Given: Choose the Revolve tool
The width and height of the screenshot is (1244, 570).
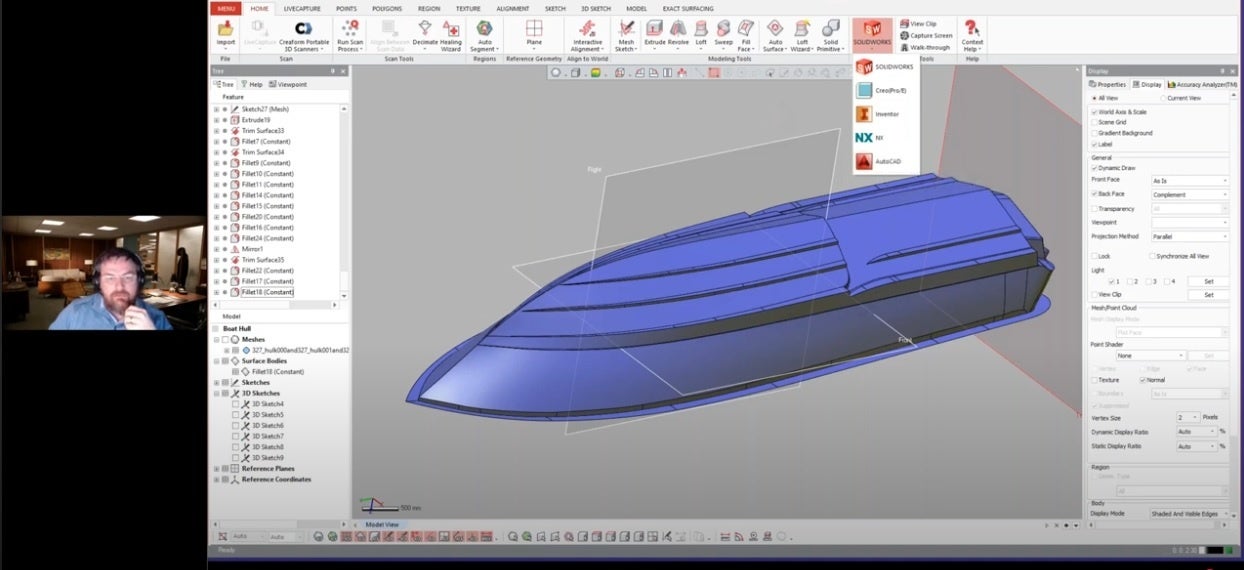Looking at the screenshot, I should (678, 29).
